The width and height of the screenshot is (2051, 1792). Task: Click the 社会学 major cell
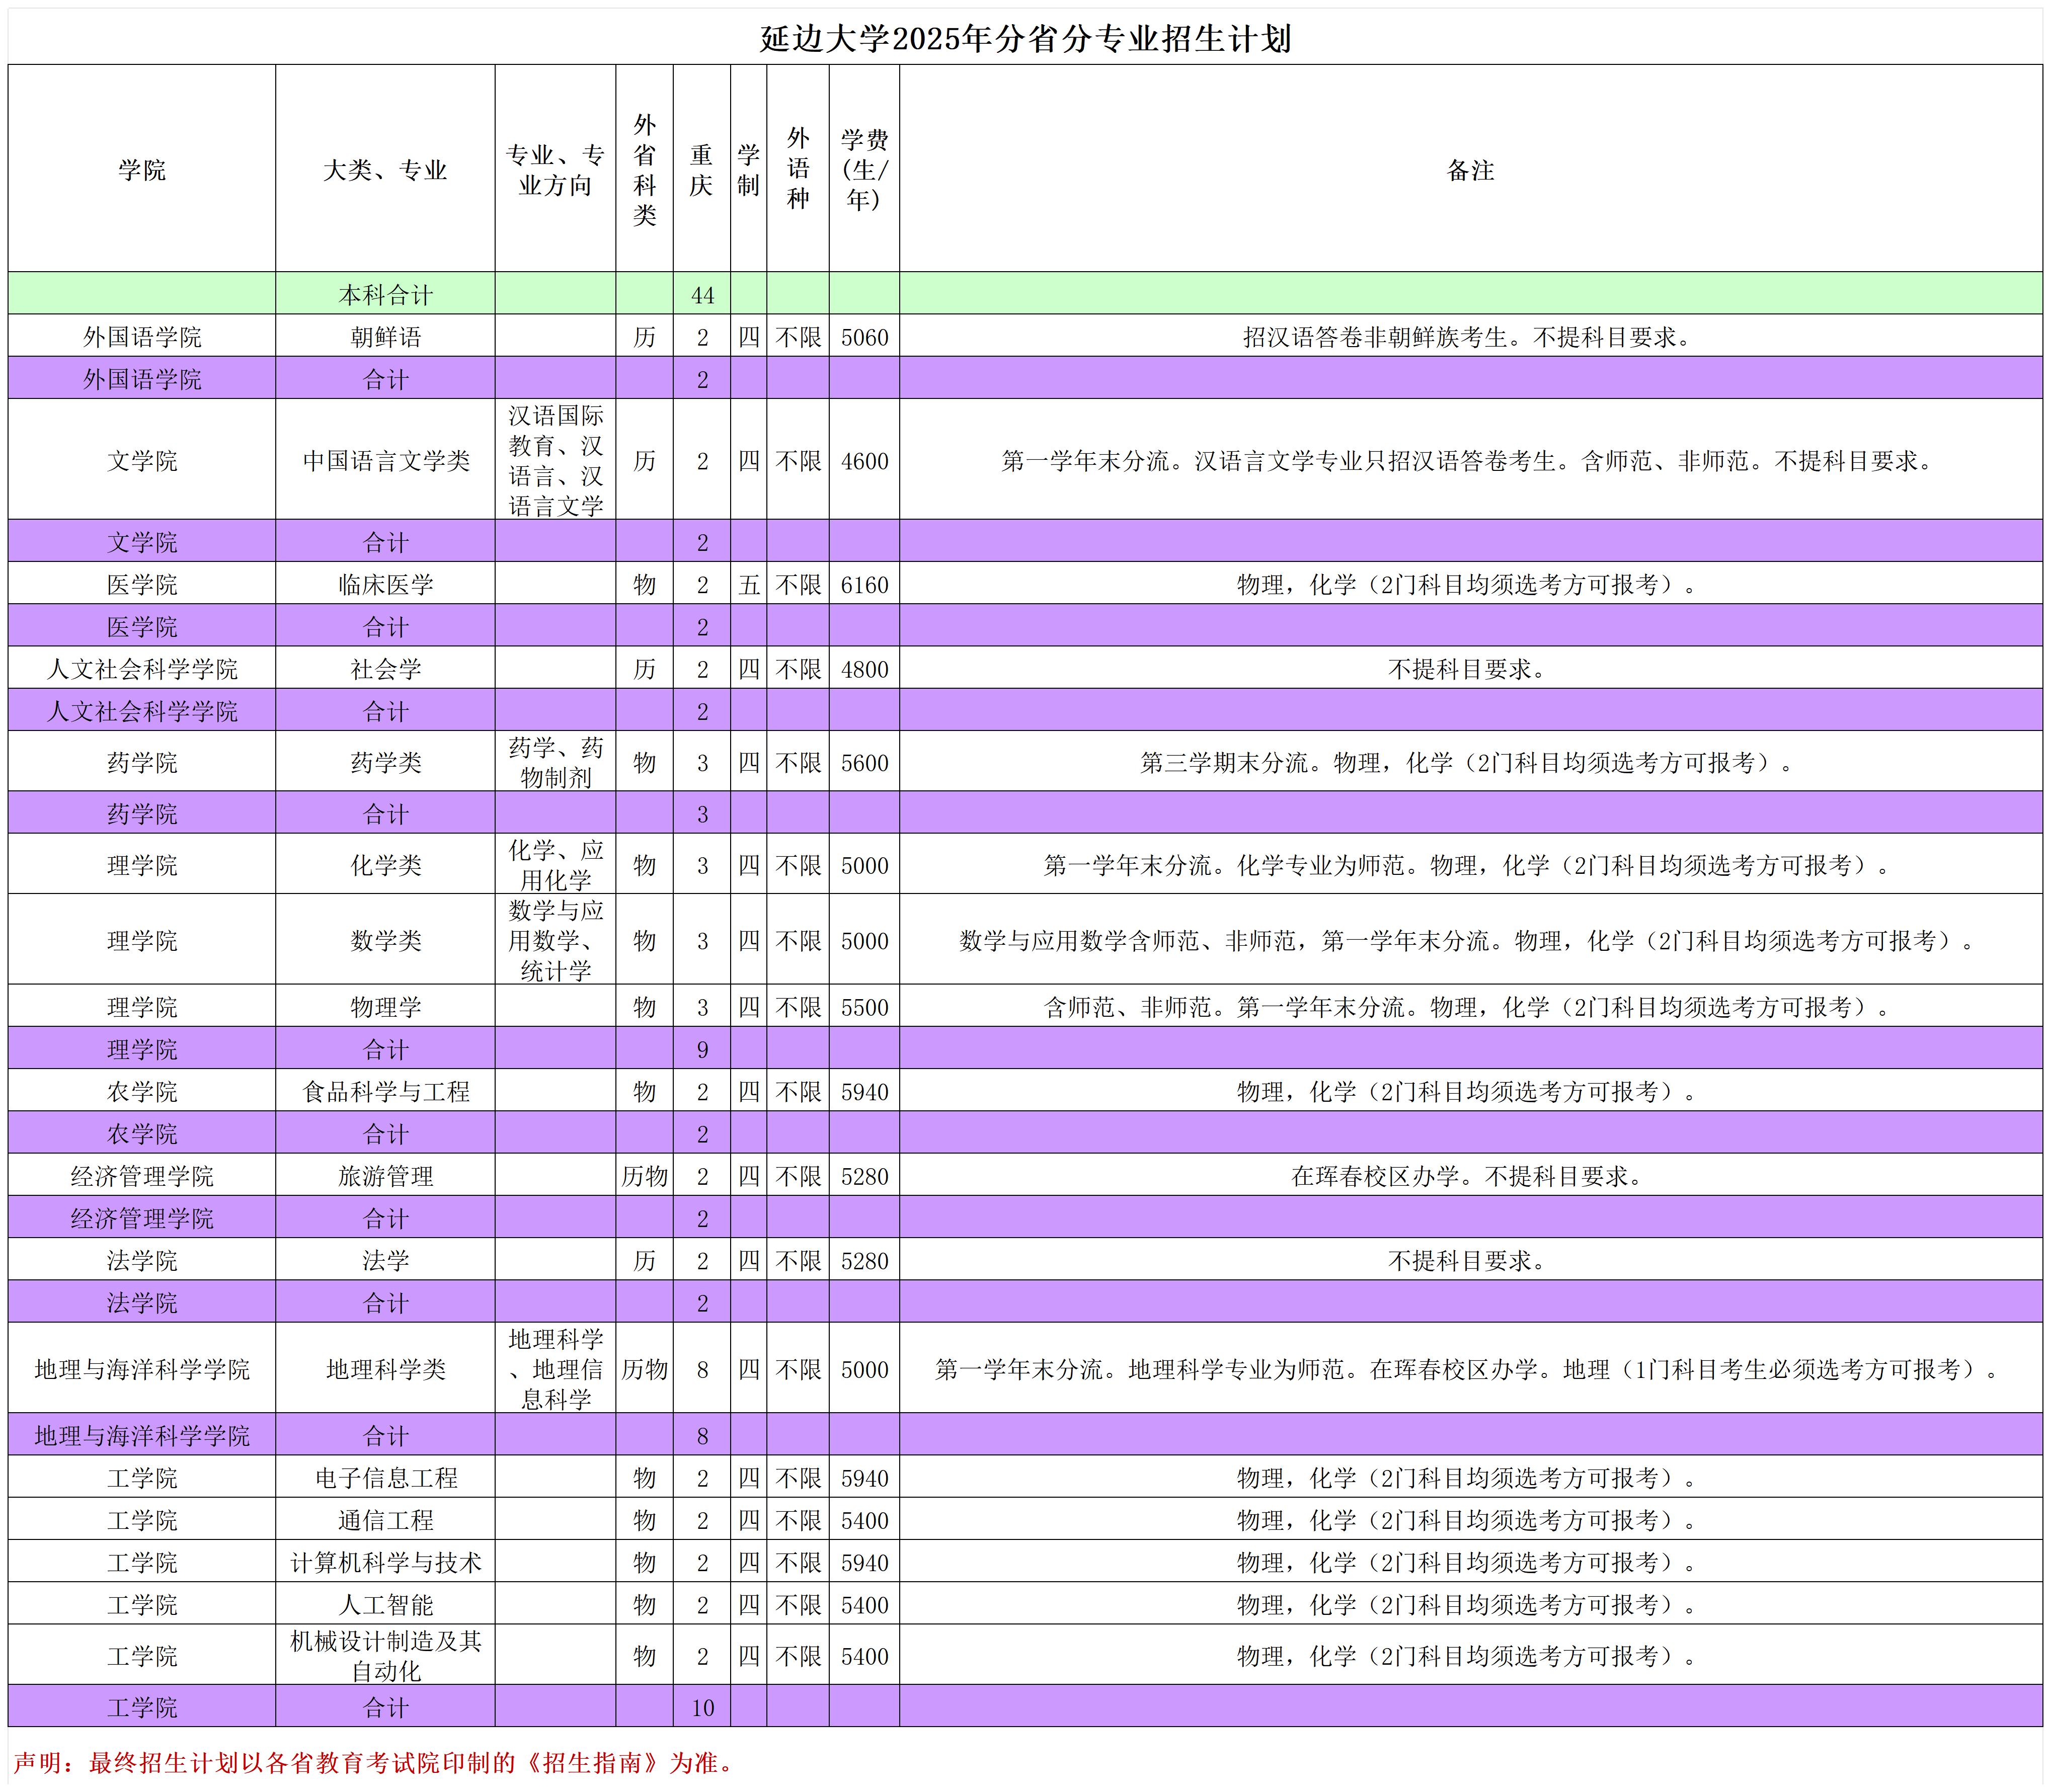385,668
